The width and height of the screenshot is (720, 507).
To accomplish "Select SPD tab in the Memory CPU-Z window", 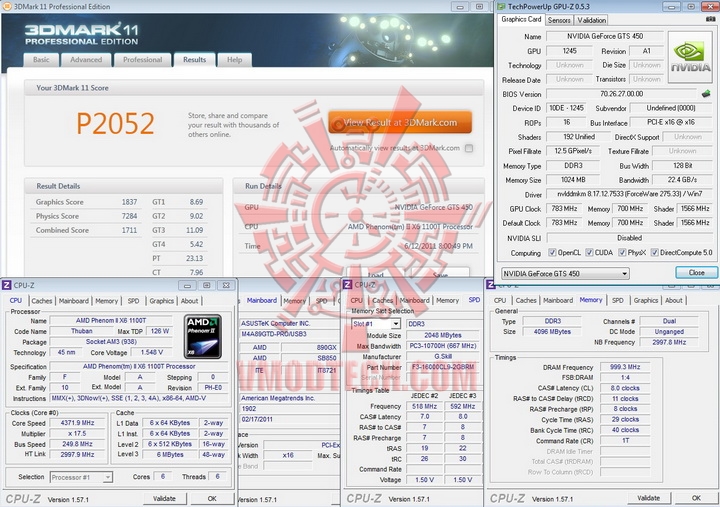I will [x=618, y=300].
